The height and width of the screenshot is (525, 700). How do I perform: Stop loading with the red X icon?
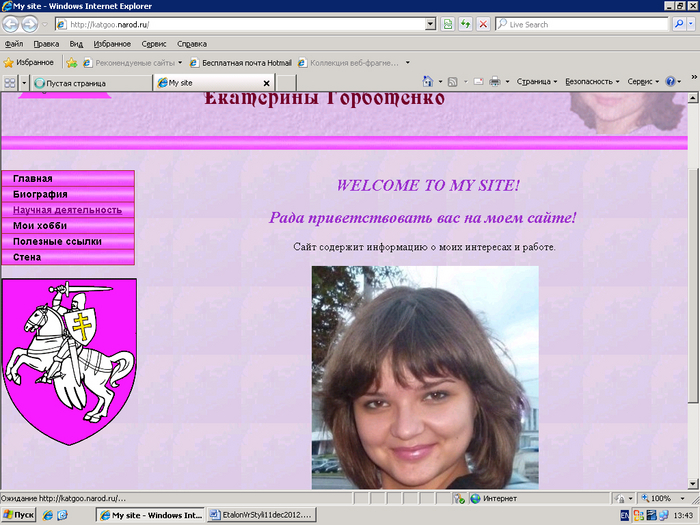(x=483, y=25)
